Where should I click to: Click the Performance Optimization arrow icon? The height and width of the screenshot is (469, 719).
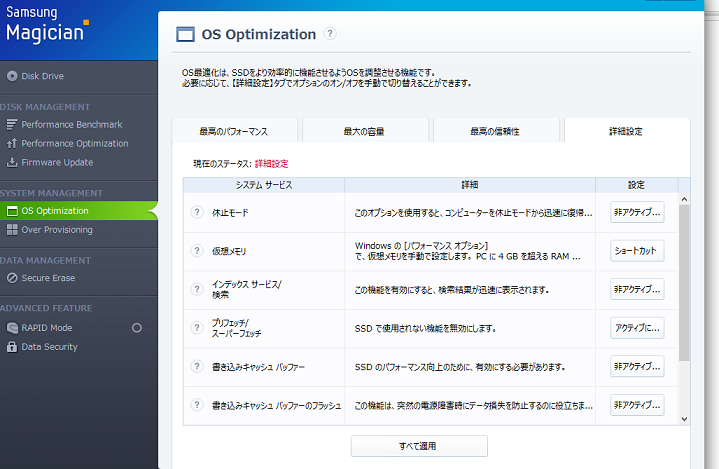click(12, 143)
